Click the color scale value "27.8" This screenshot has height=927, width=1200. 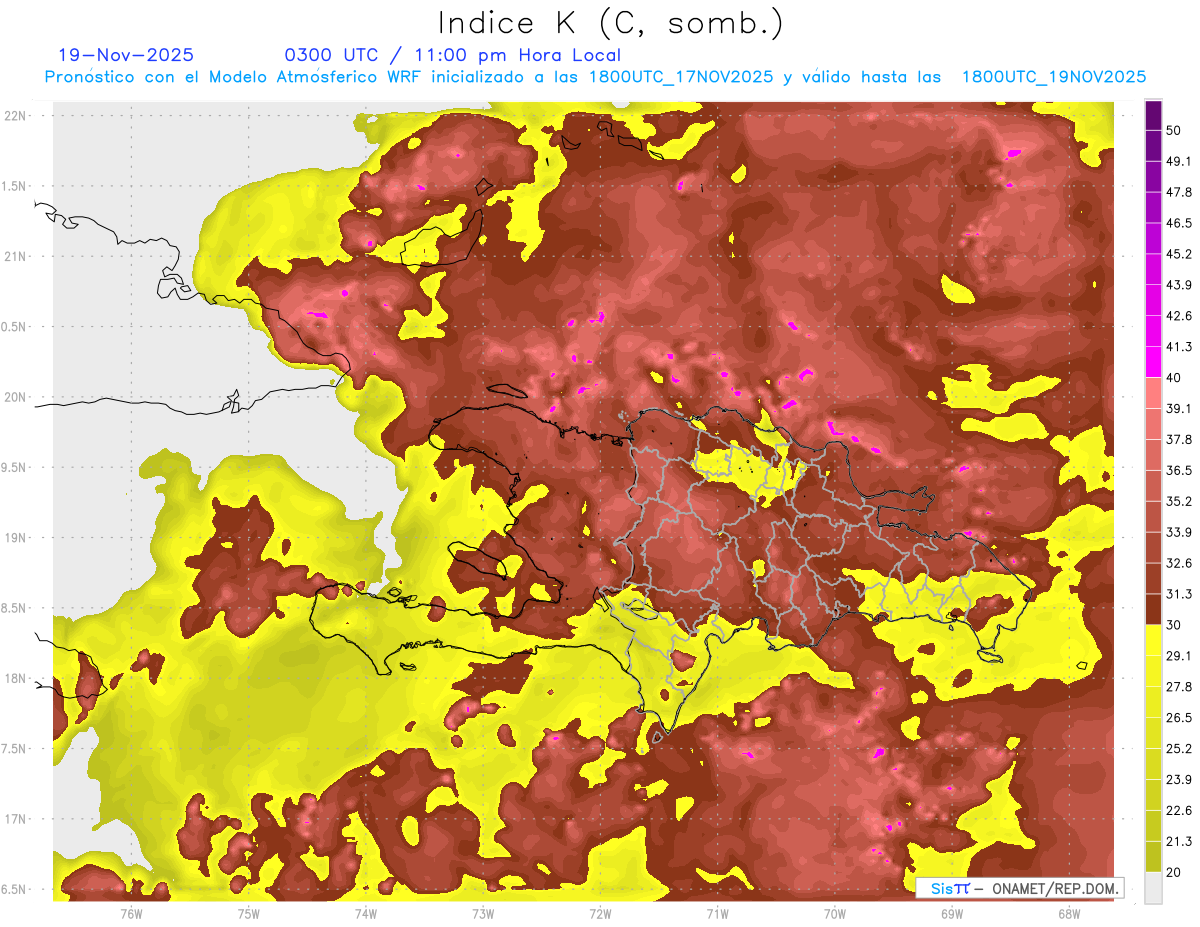[x=1178, y=687]
